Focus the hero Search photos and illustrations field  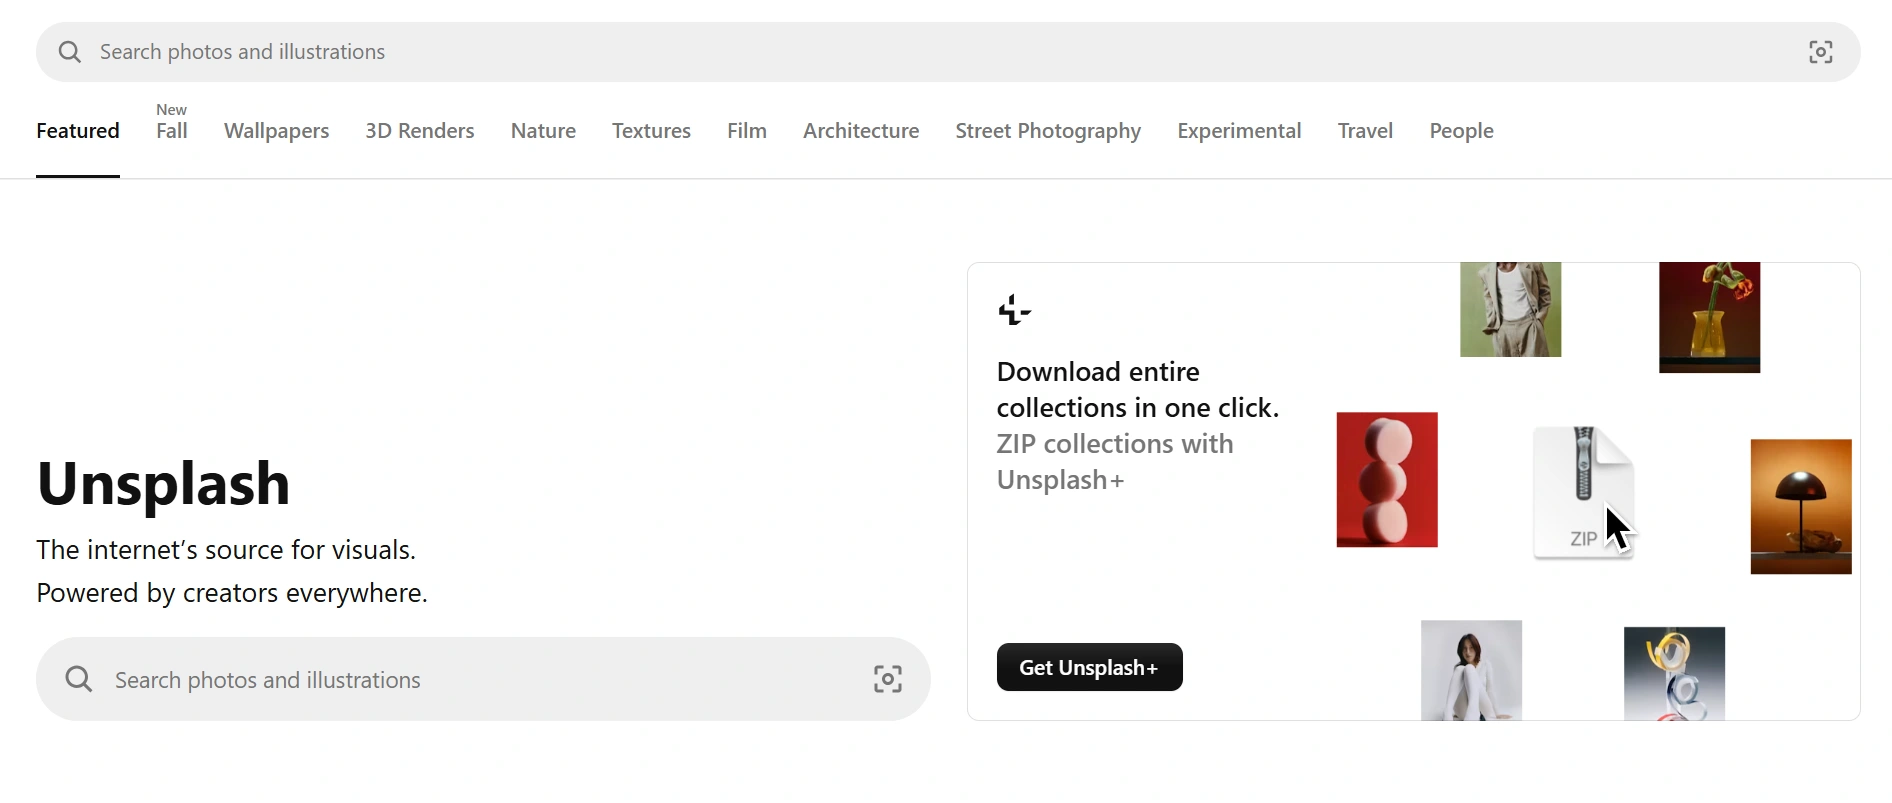483,680
